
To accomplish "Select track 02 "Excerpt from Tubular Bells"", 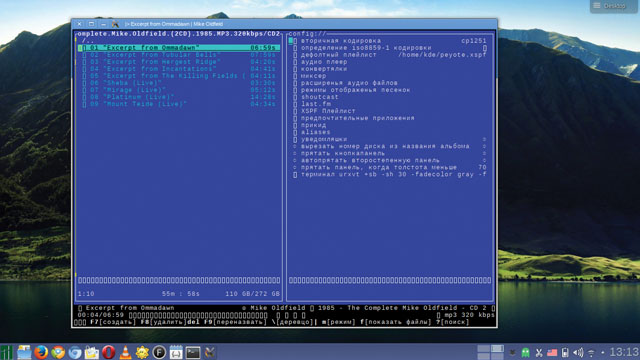I will pyautogui.click(x=179, y=55).
